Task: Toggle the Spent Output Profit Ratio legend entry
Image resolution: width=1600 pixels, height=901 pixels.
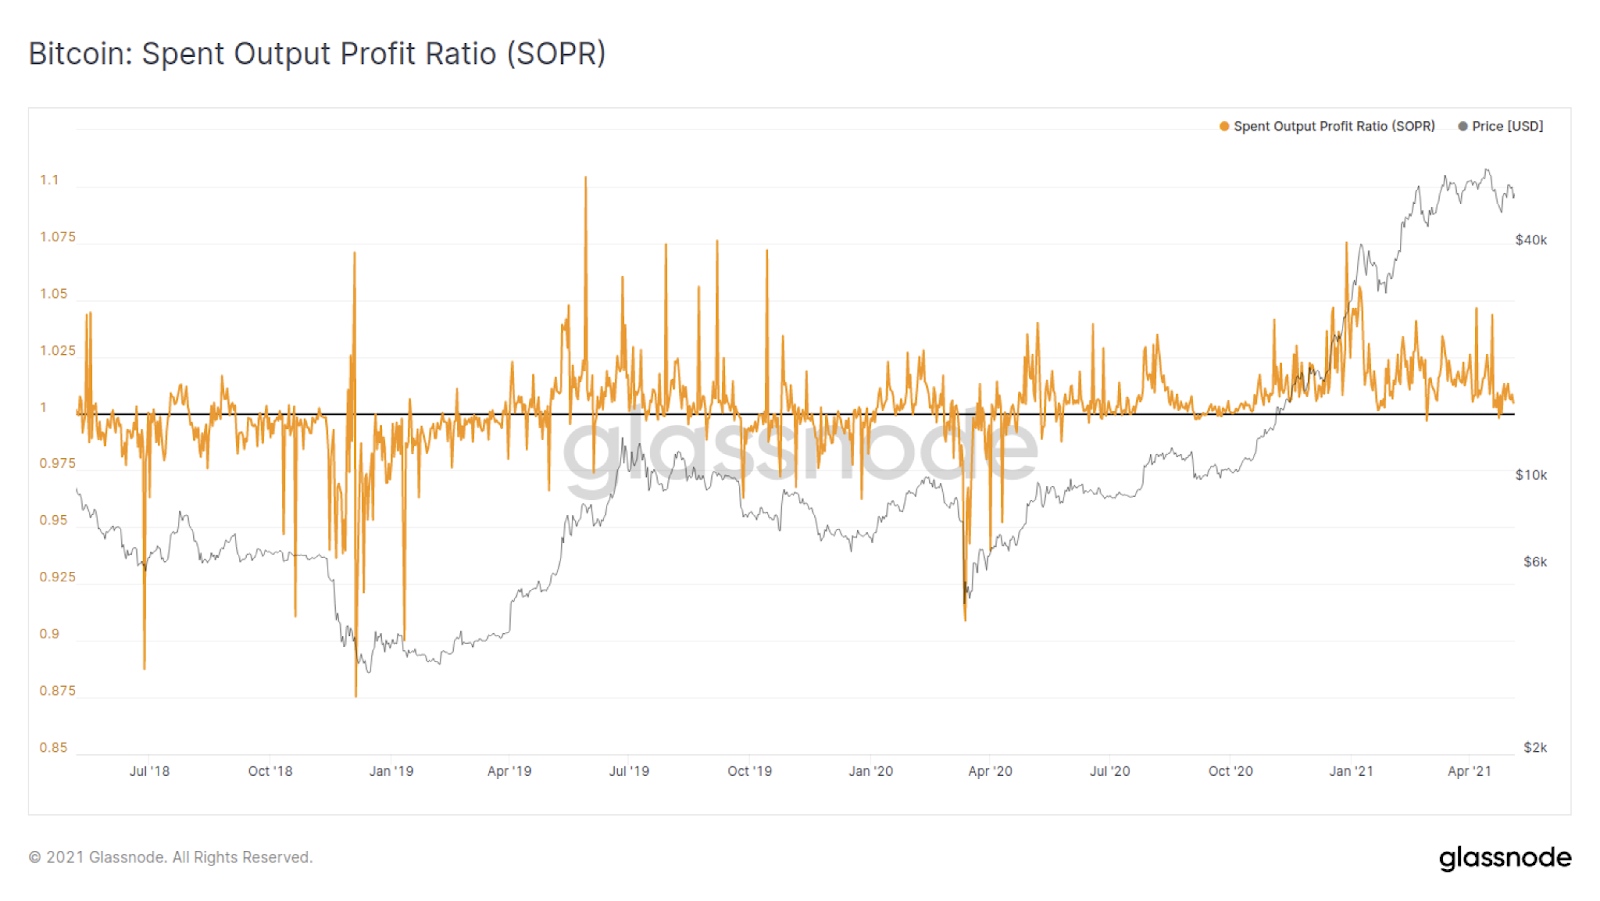Action: tap(1327, 126)
